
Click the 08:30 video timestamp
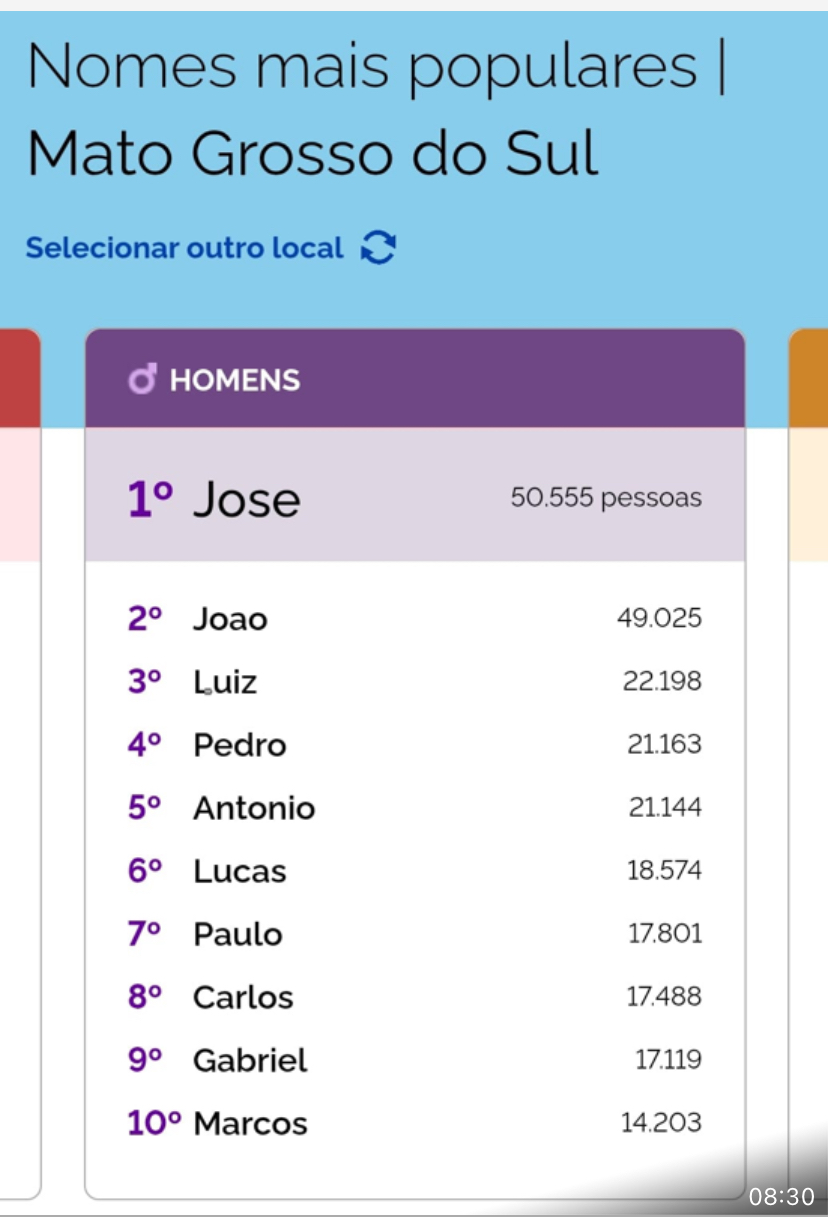782,1196
